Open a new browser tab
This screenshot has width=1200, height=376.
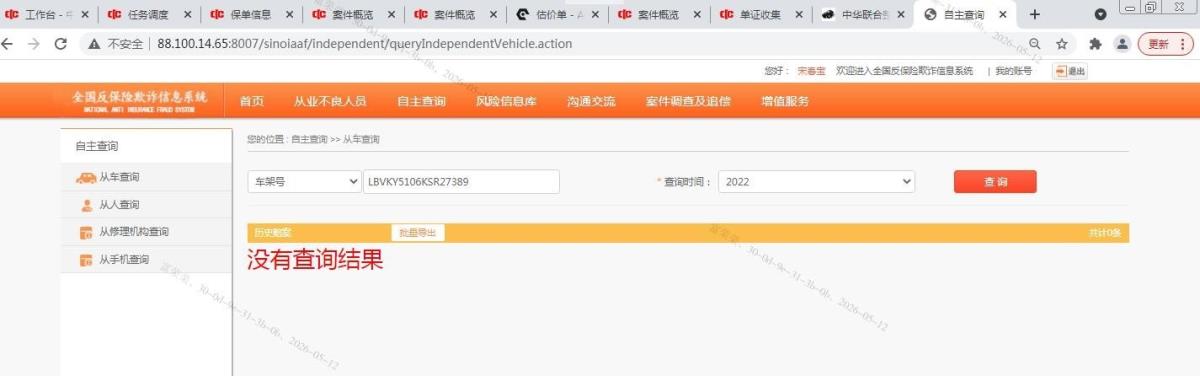1035,14
